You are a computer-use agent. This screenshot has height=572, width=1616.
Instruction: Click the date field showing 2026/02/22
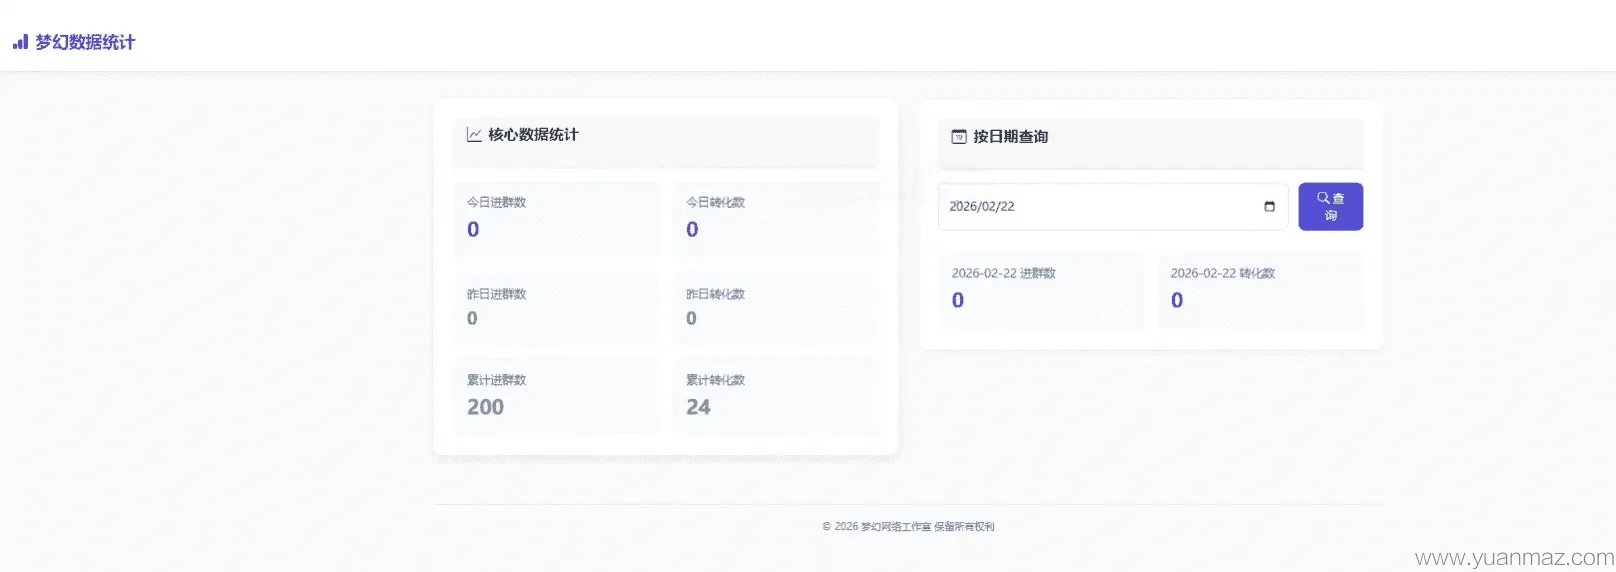pos(1112,207)
